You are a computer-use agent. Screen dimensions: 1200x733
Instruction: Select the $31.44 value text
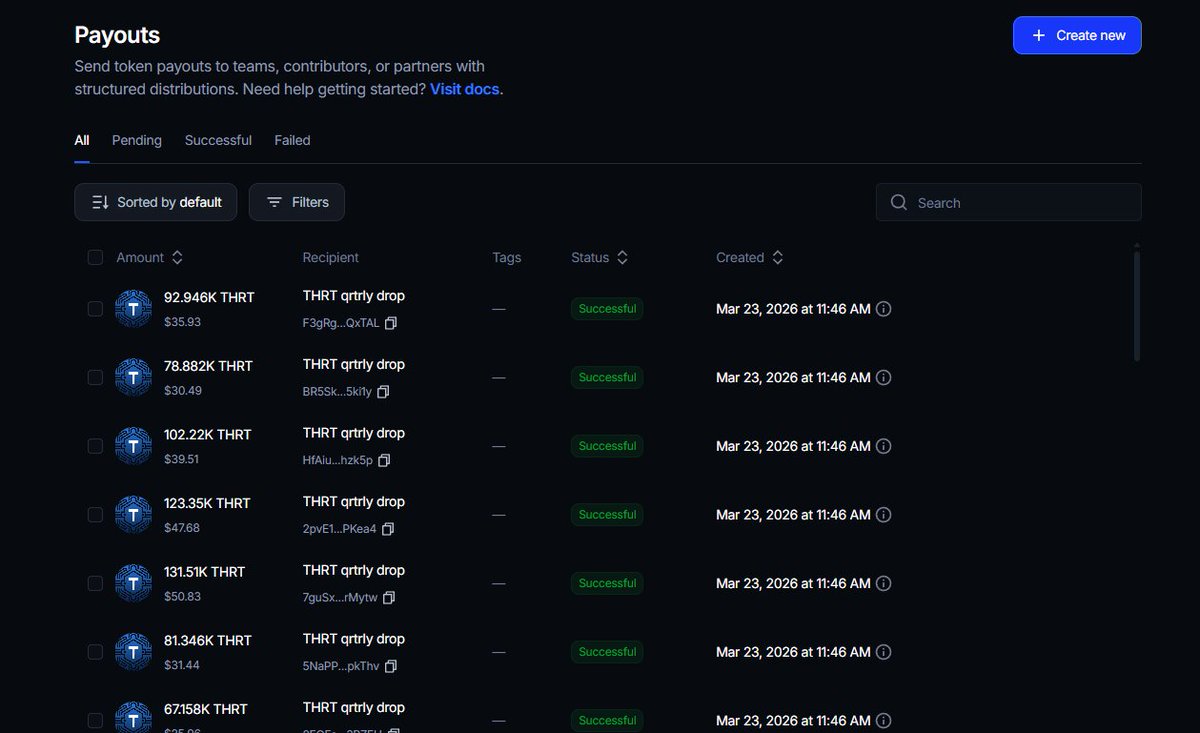(182, 665)
